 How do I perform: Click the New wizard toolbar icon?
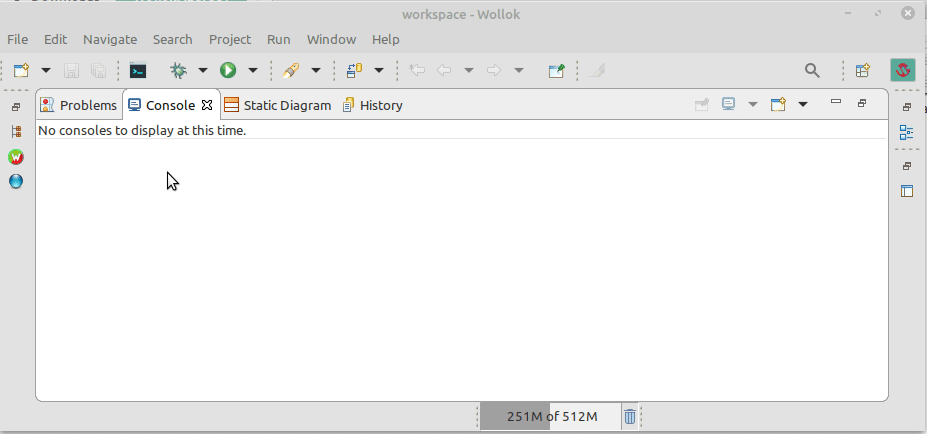click(x=22, y=71)
